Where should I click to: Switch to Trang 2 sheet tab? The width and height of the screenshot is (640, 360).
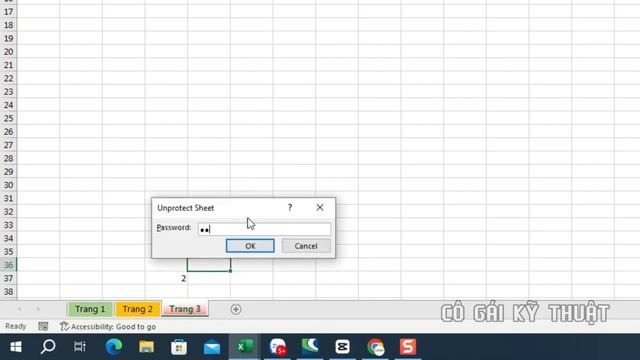point(138,309)
